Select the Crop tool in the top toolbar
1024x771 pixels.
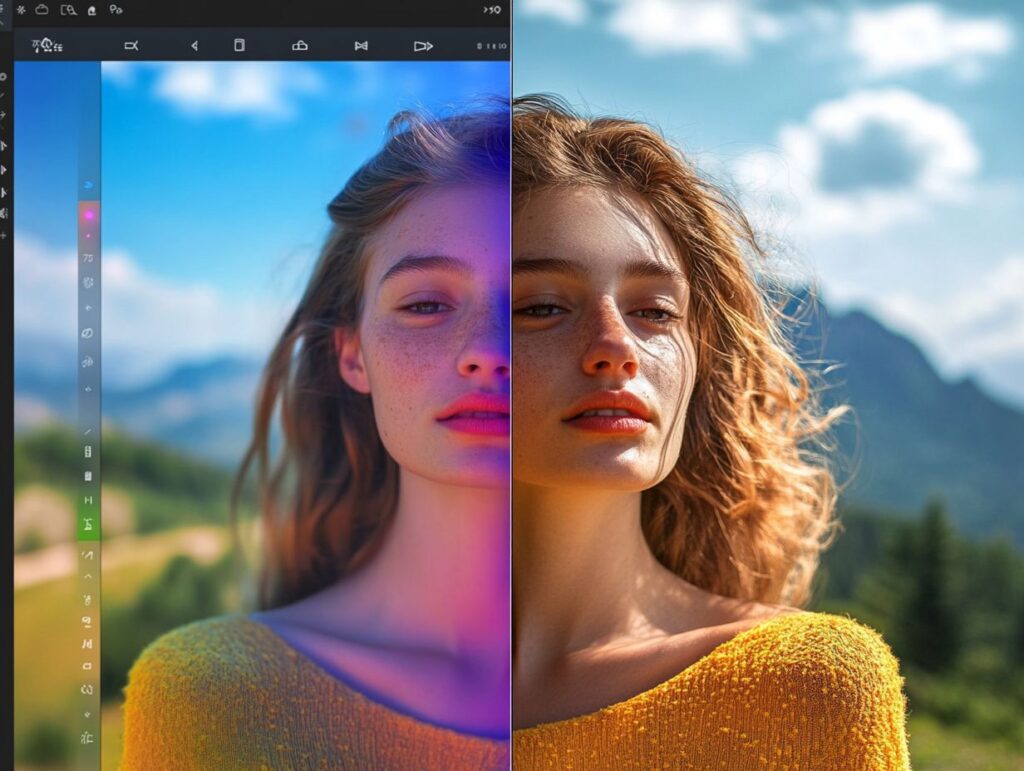130,45
